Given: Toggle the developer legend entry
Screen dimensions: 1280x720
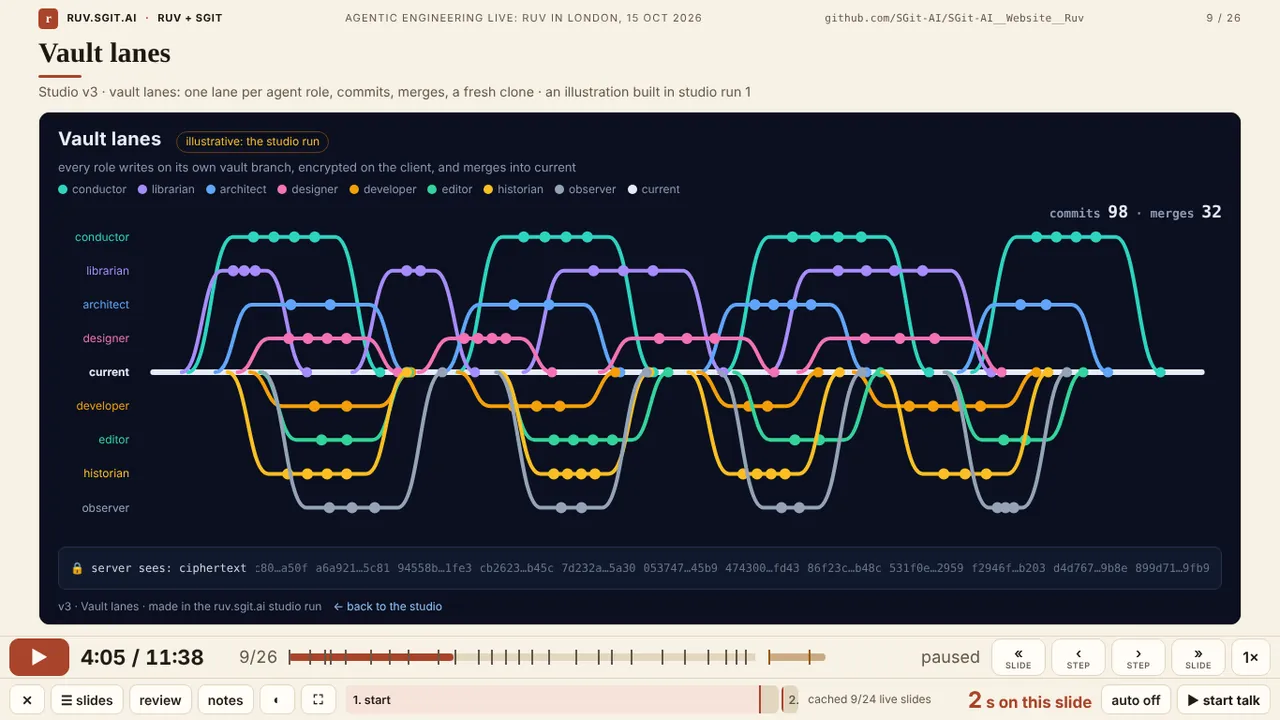Looking at the screenshot, I should [x=383, y=189].
